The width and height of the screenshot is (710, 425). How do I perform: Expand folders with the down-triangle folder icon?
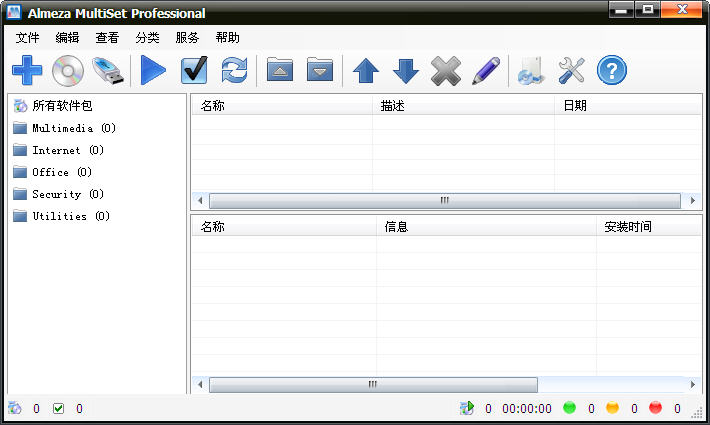pos(319,70)
